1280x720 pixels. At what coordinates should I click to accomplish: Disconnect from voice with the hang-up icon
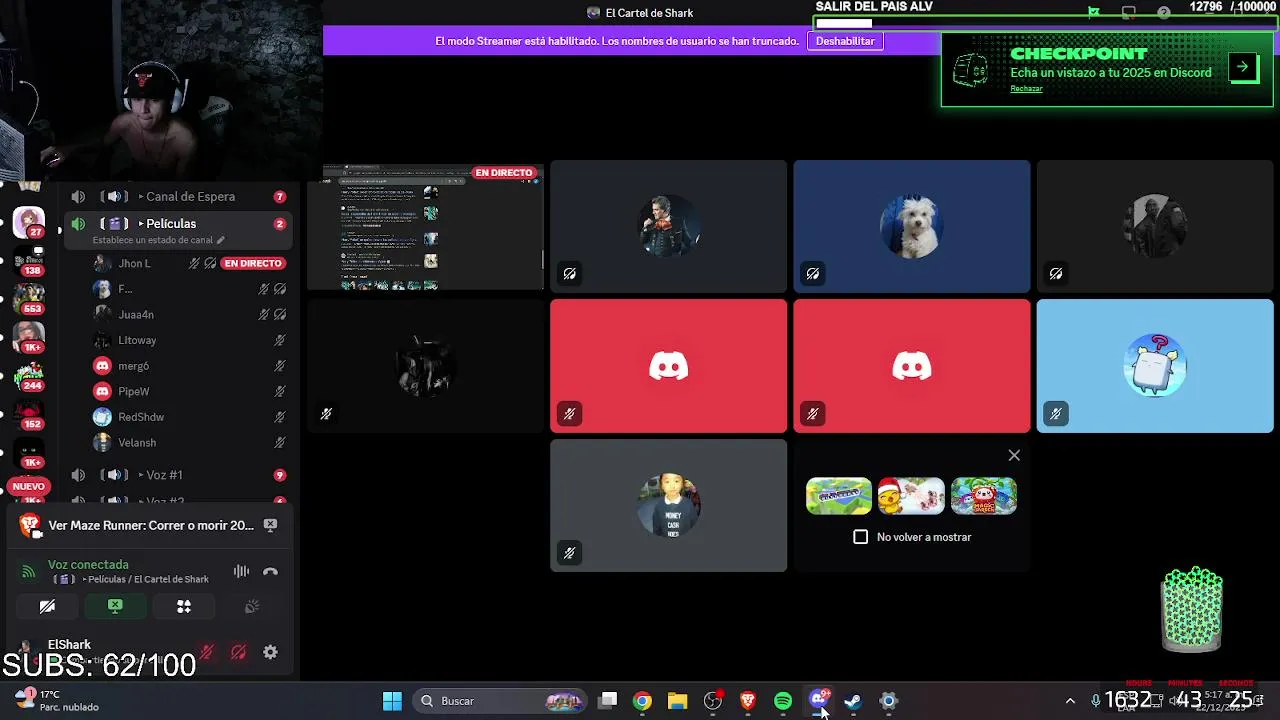270,572
